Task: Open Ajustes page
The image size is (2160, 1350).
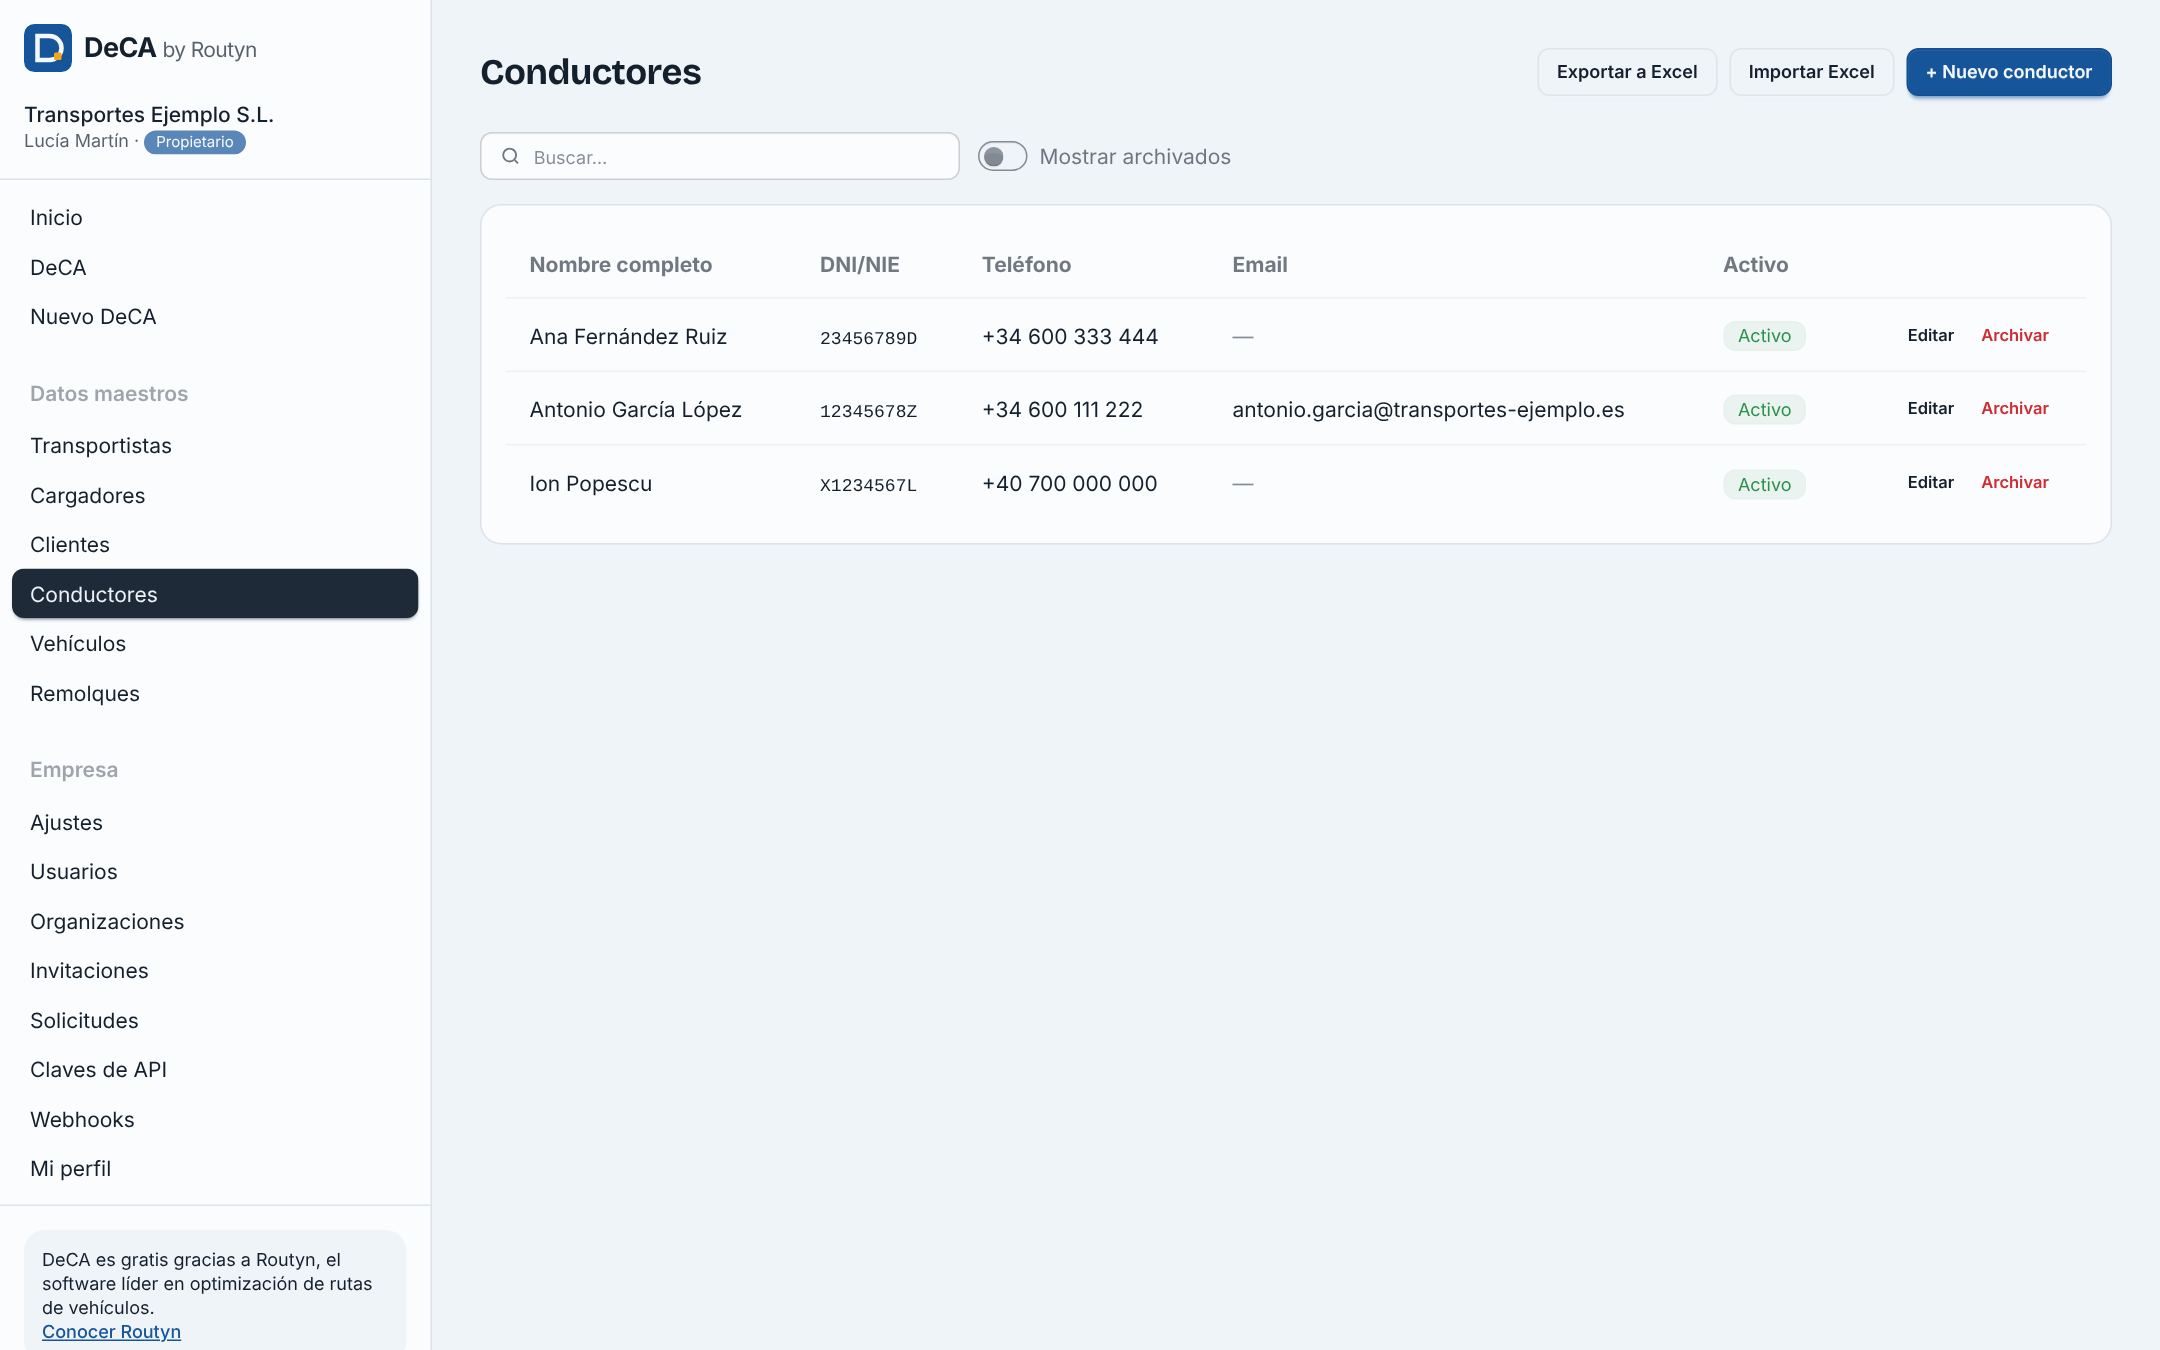Action: pos(215,822)
